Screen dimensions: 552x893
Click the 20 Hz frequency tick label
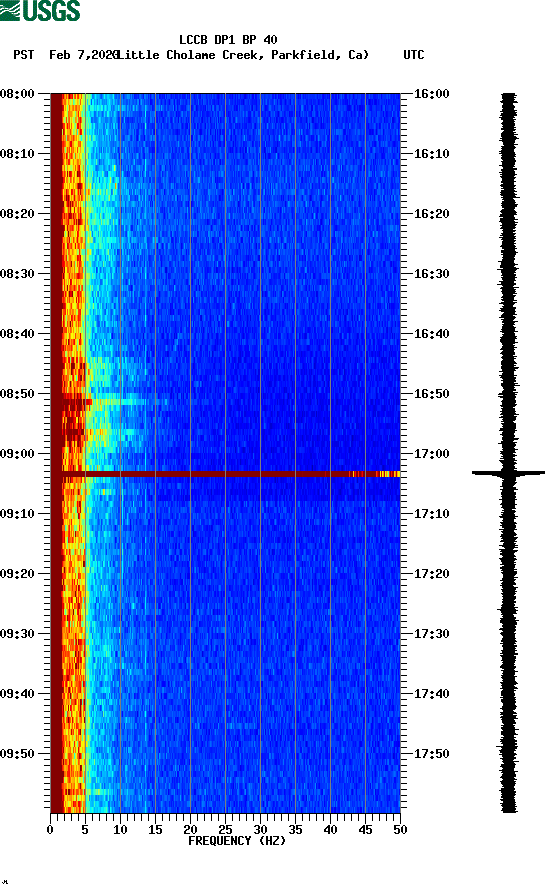[x=190, y=830]
